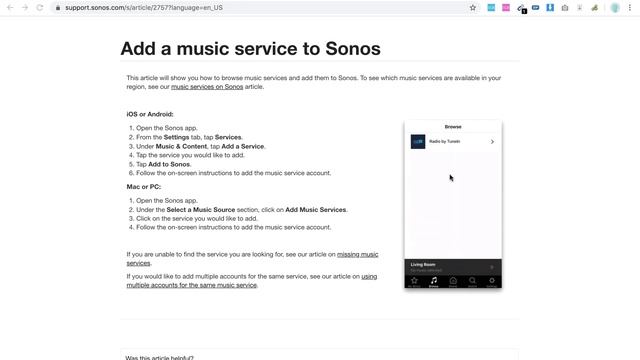Viewport: 640px width, 360px height.
Task: Open the blue download-arrow extension
Action: [x=550, y=8]
